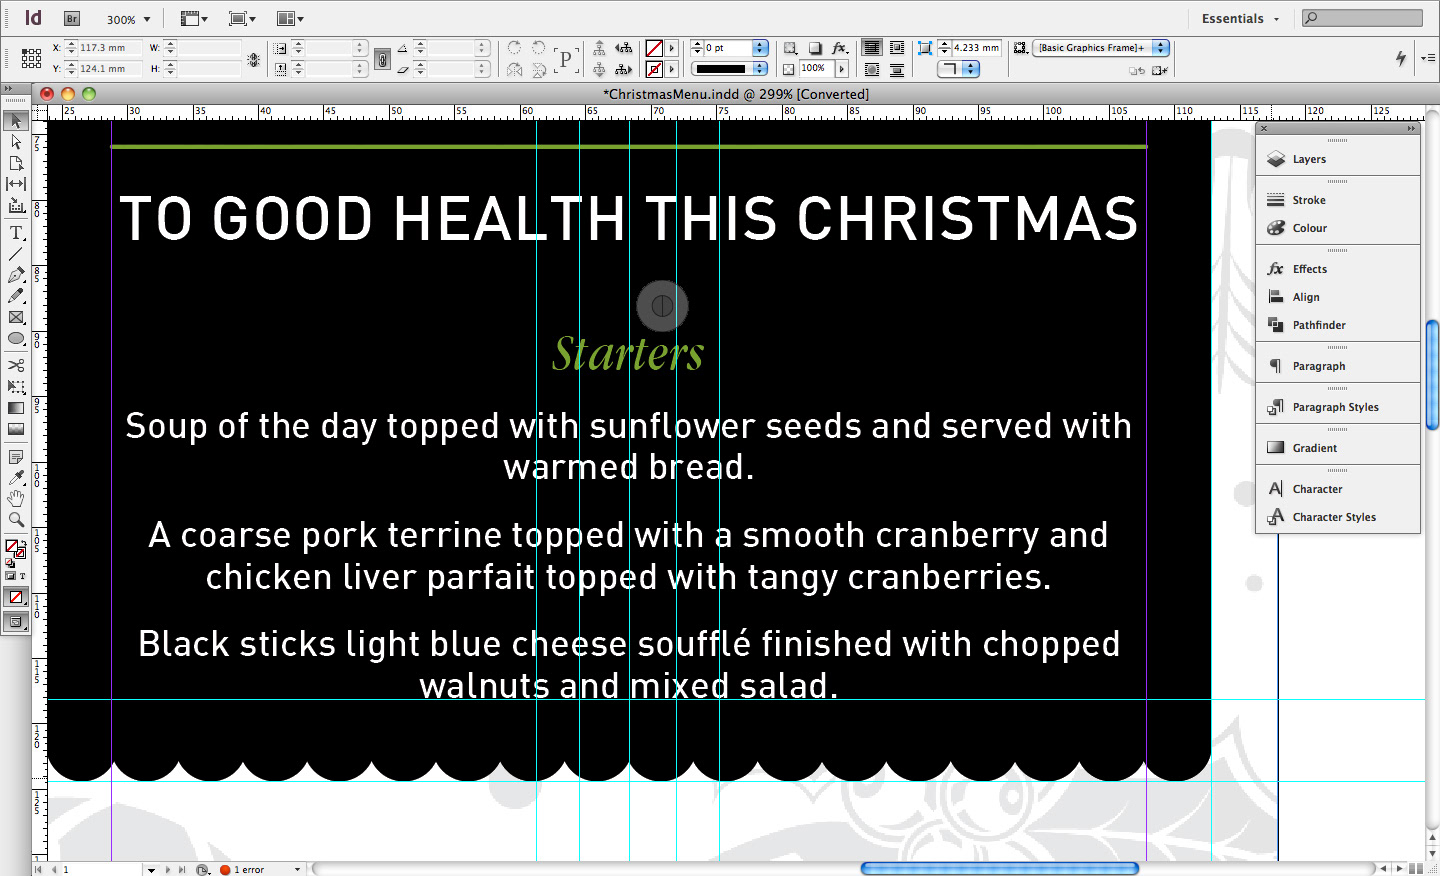The width and height of the screenshot is (1440, 876).
Task: Open Adobe Bridge with Br icon
Action: 71,19
